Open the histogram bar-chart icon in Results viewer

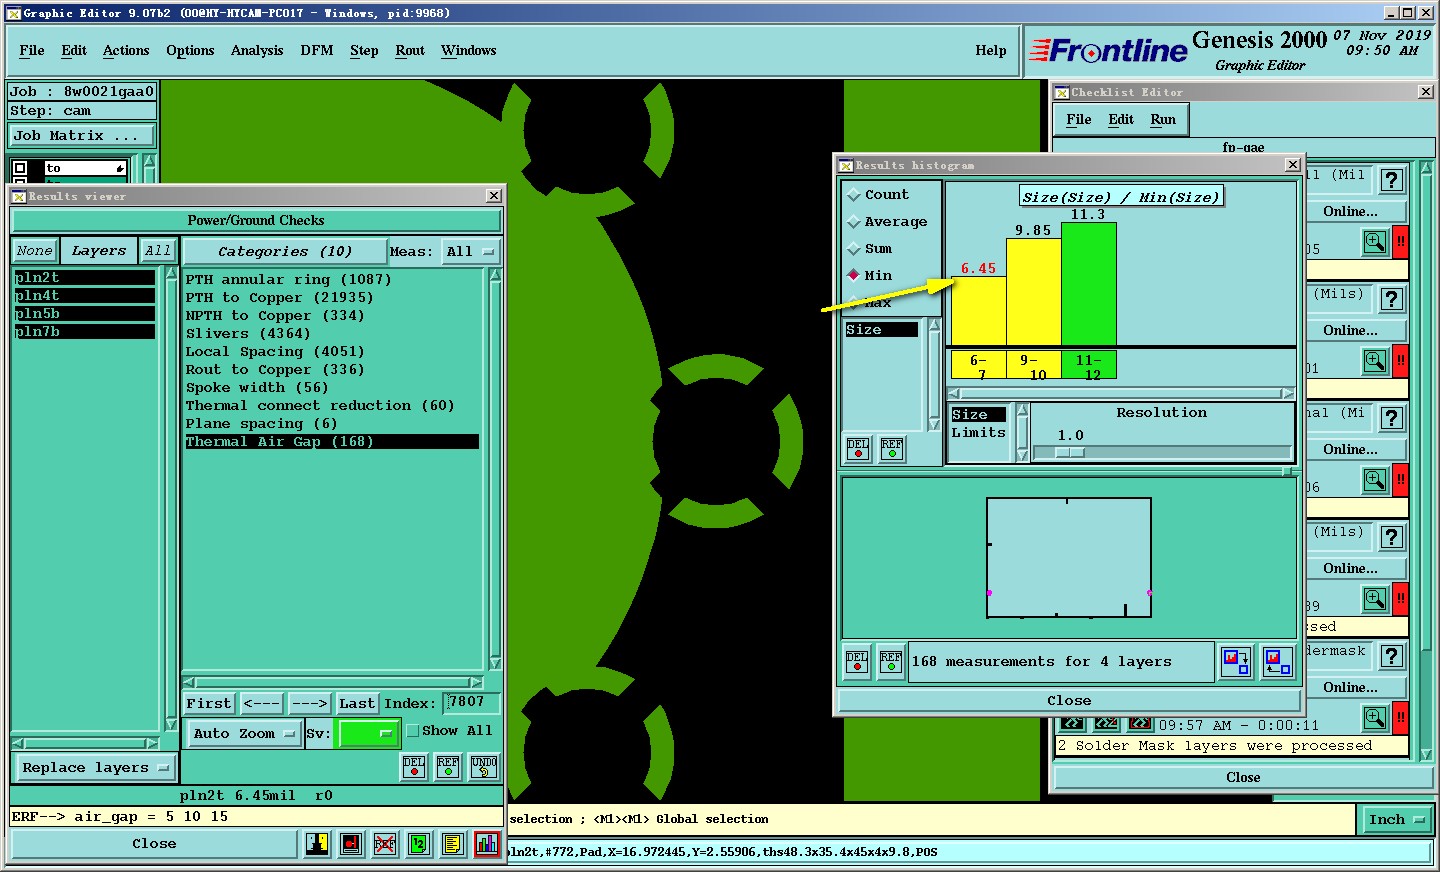point(487,844)
